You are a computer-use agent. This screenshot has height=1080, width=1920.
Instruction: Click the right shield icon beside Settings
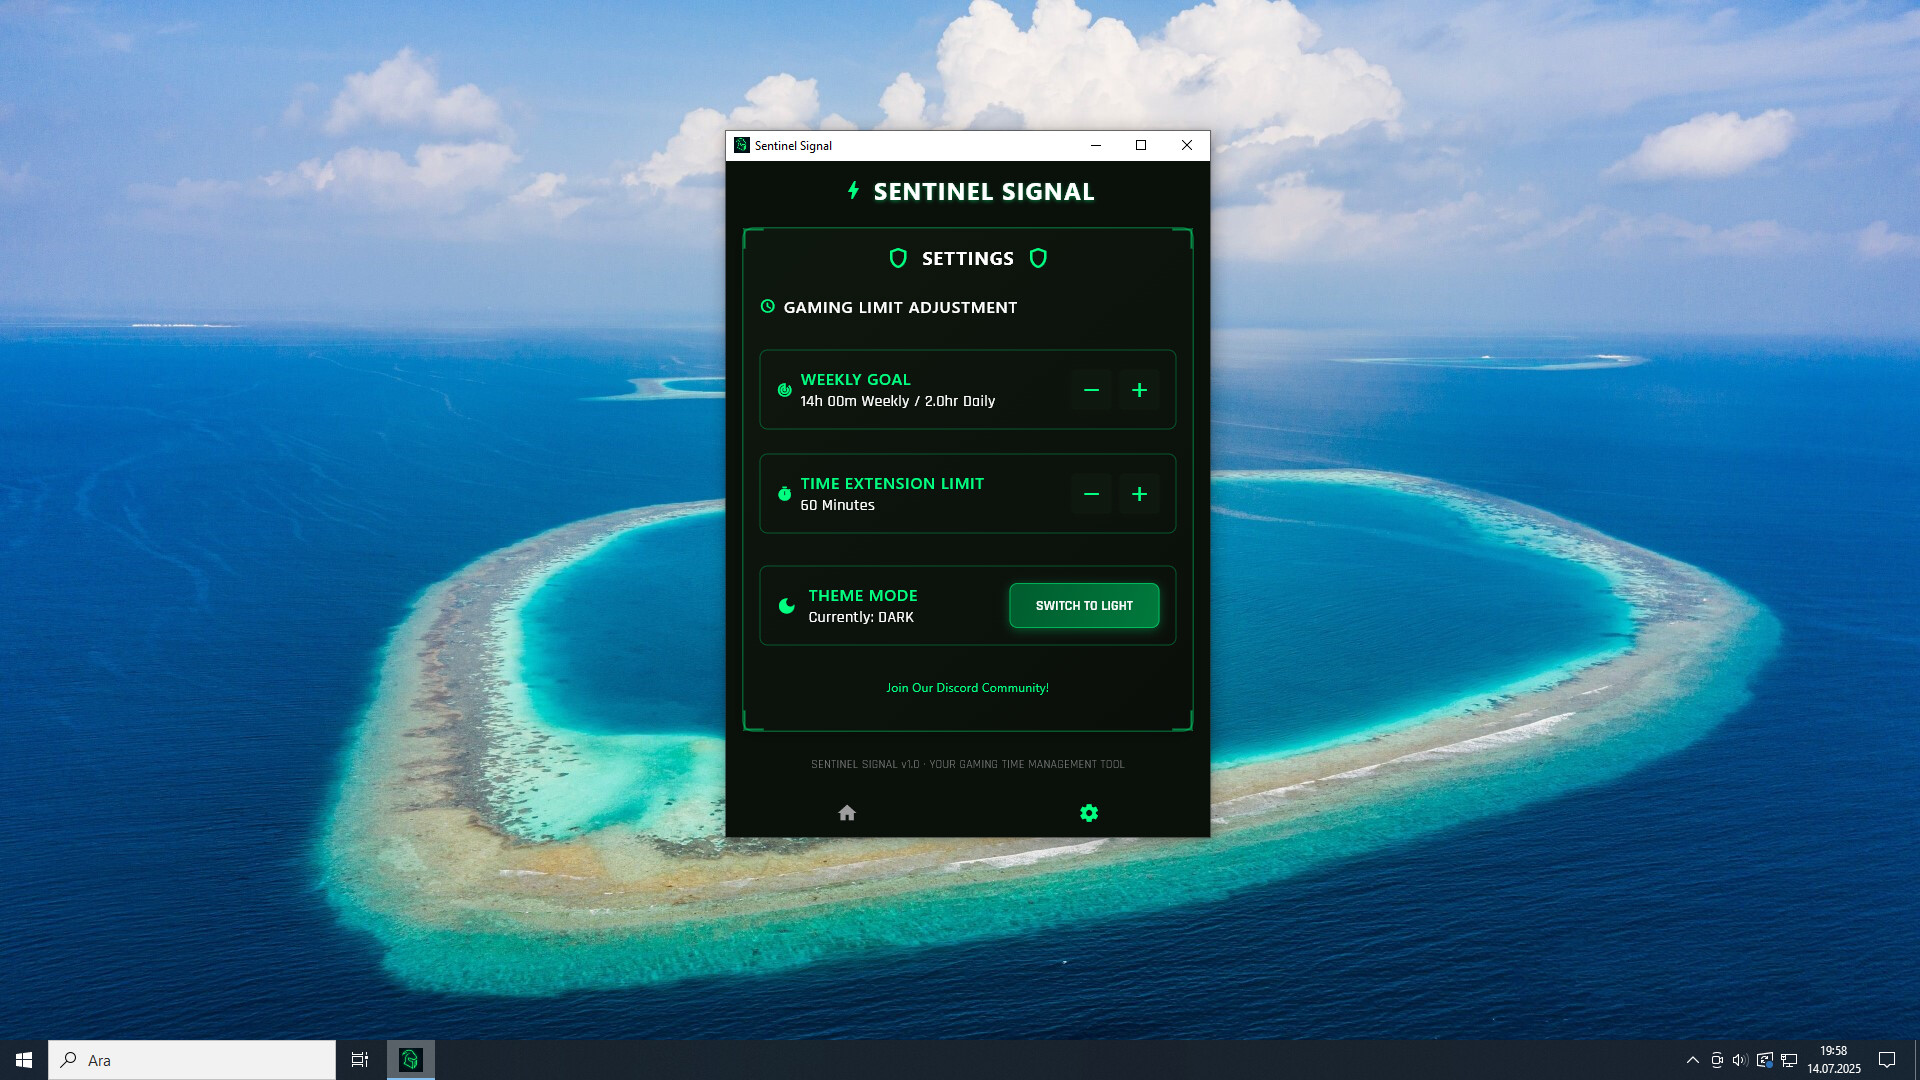point(1038,258)
